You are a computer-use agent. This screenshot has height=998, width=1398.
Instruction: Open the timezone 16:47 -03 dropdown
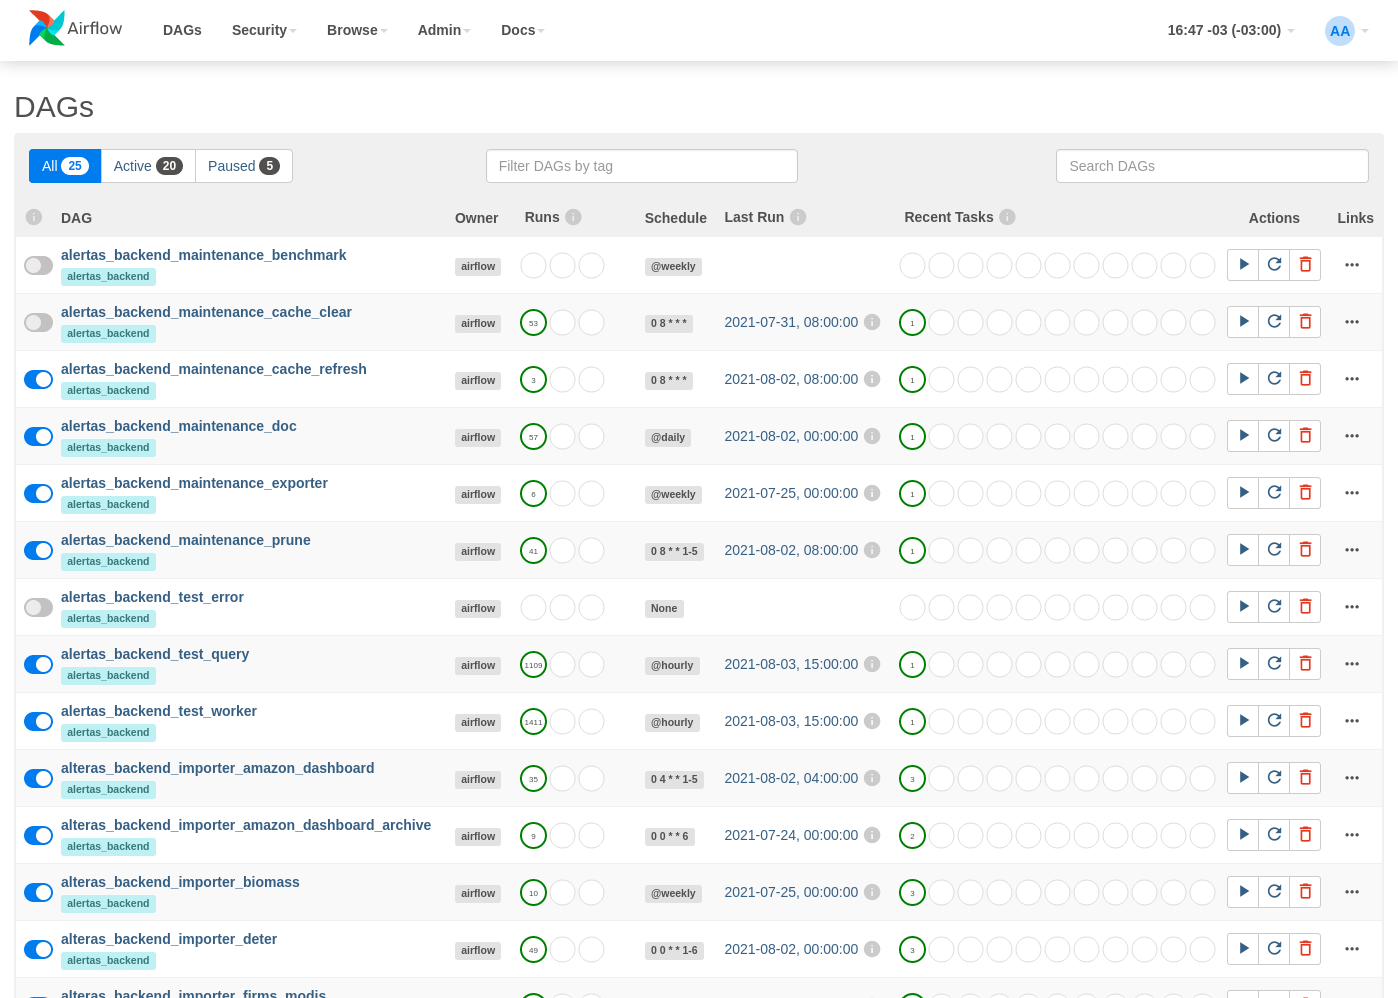(1231, 30)
